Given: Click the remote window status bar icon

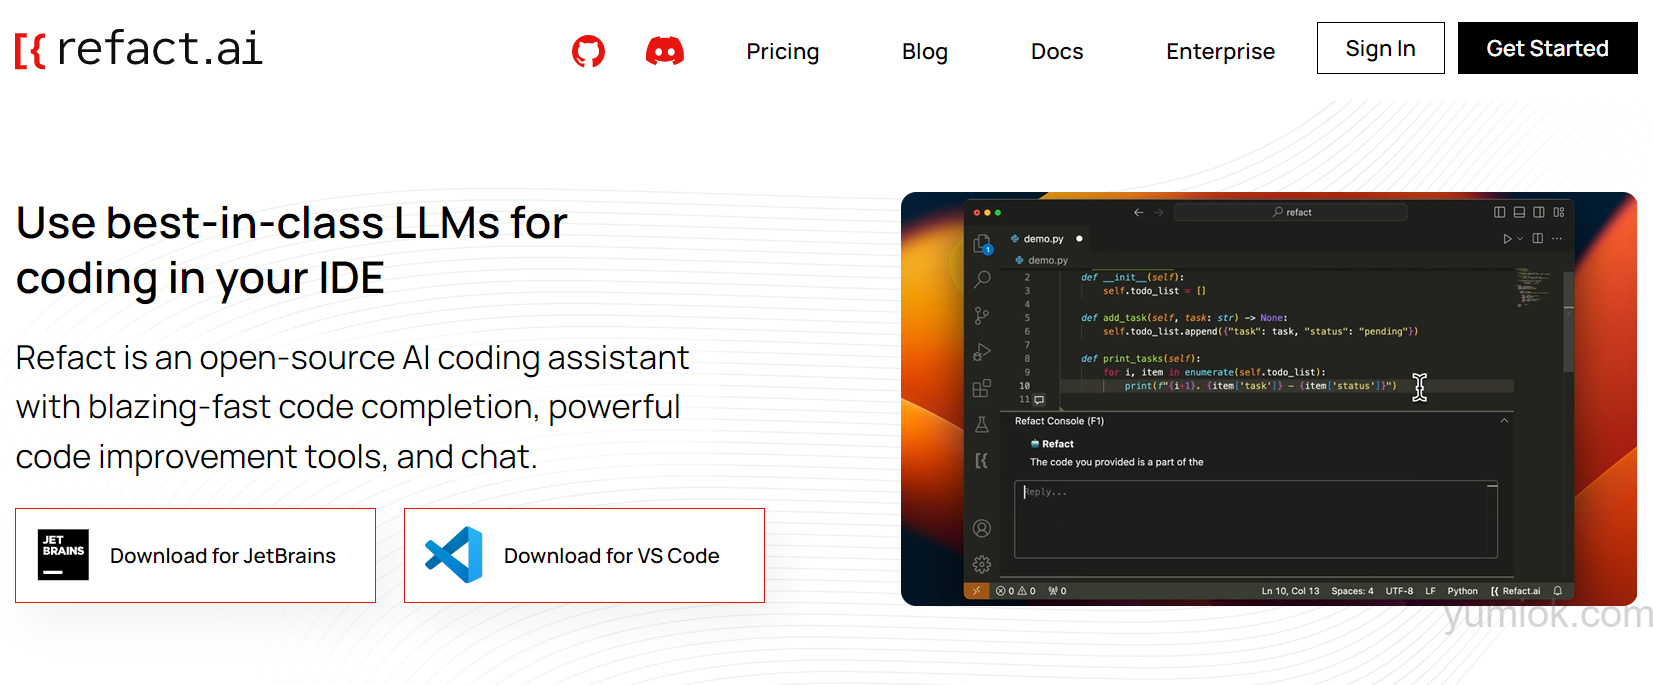Looking at the screenshot, I should 976,591.
